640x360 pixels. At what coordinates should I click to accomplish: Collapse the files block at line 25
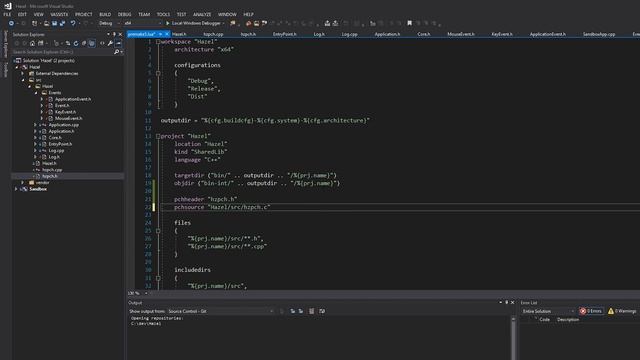[158, 231]
